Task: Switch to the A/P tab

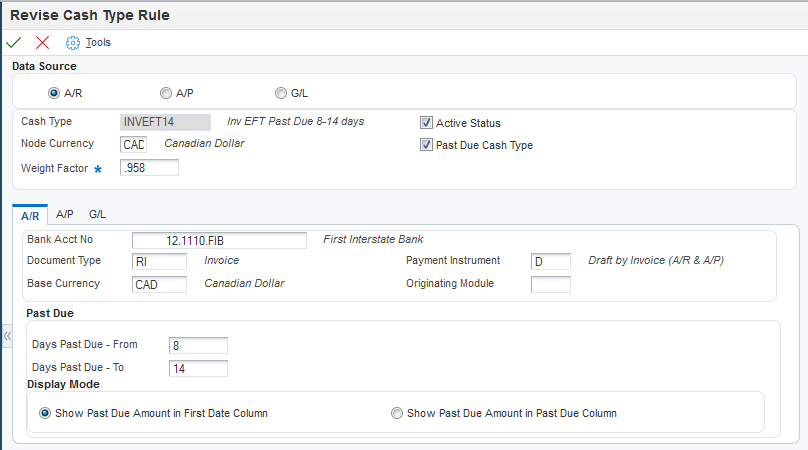Action: click(x=65, y=214)
